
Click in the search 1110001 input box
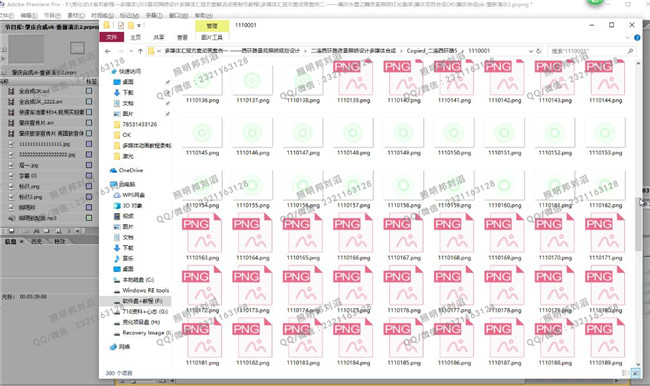pos(586,51)
